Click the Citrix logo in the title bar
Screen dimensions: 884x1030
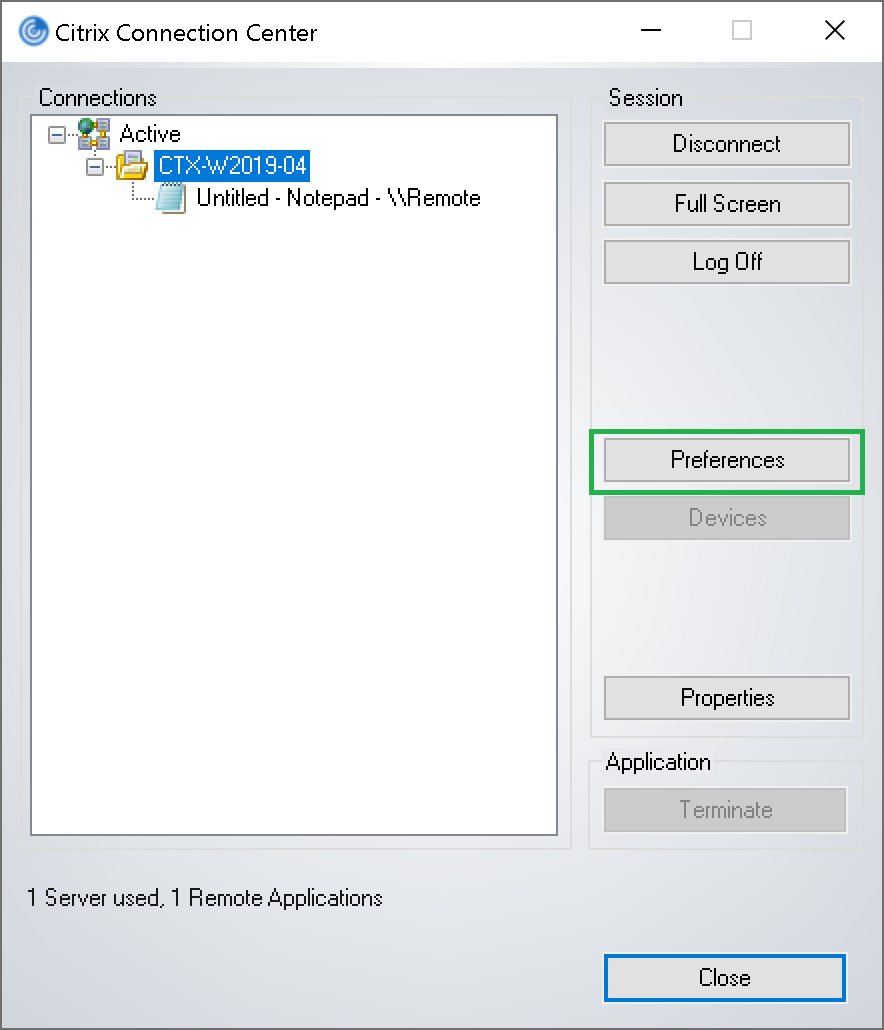pos(33,32)
